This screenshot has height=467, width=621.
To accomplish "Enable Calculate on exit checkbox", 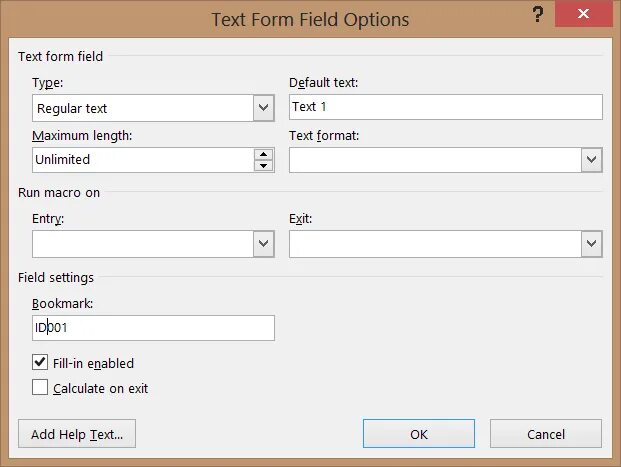I will pyautogui.click(x=41, y=387).
